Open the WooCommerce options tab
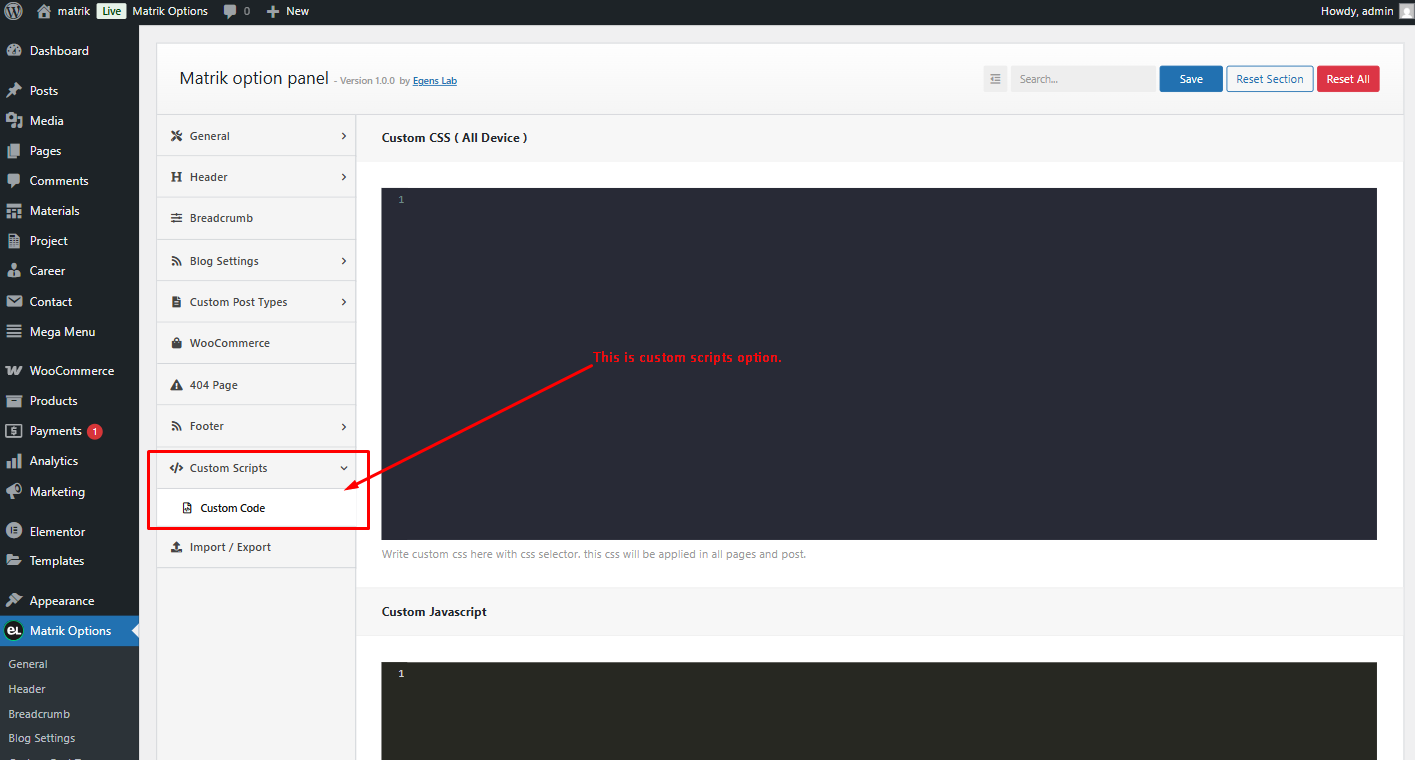 [256, 343]
